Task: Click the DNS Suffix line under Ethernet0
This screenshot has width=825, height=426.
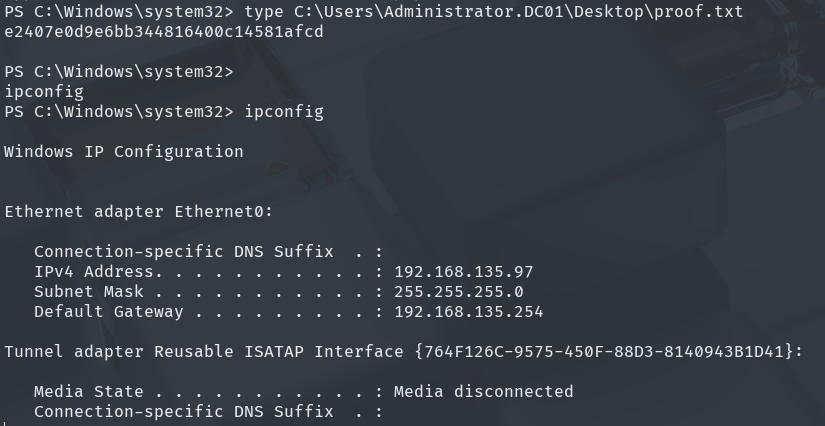Action: (194, 252)
